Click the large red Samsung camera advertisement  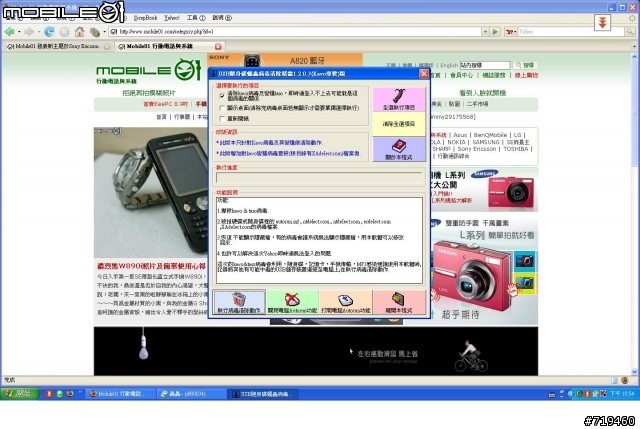[x=484, y=271]
